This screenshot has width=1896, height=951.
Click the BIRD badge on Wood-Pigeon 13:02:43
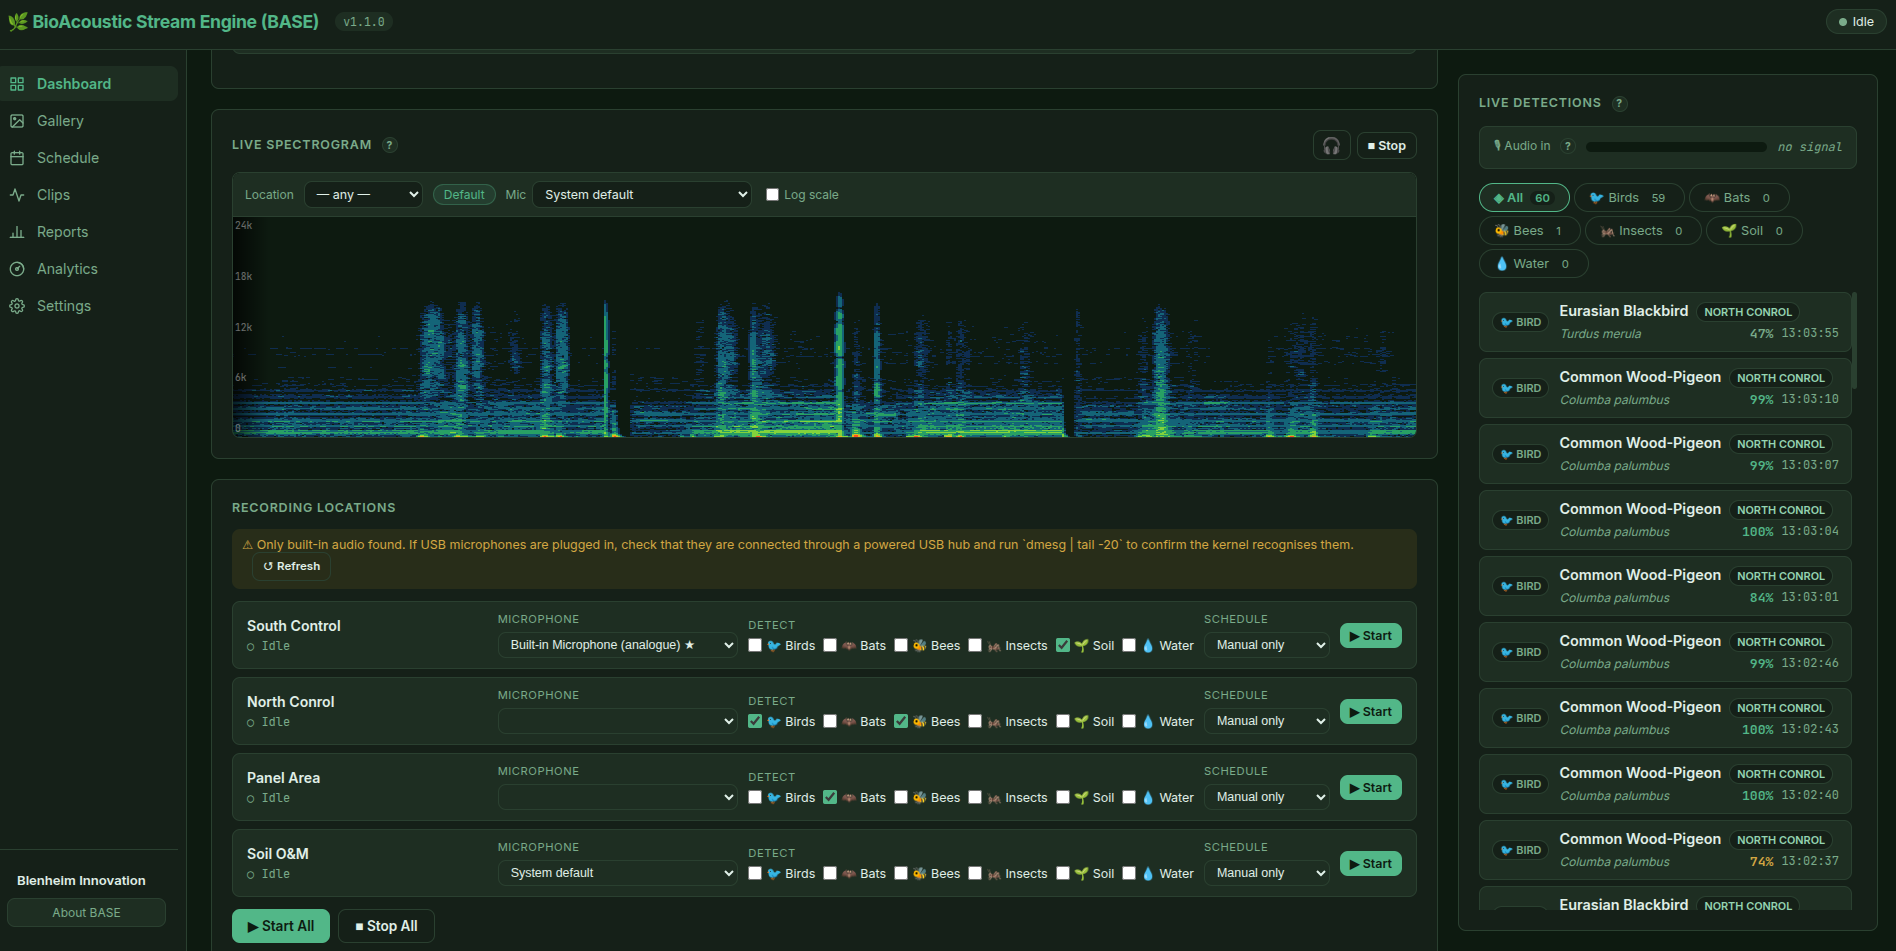[1520, 718]
